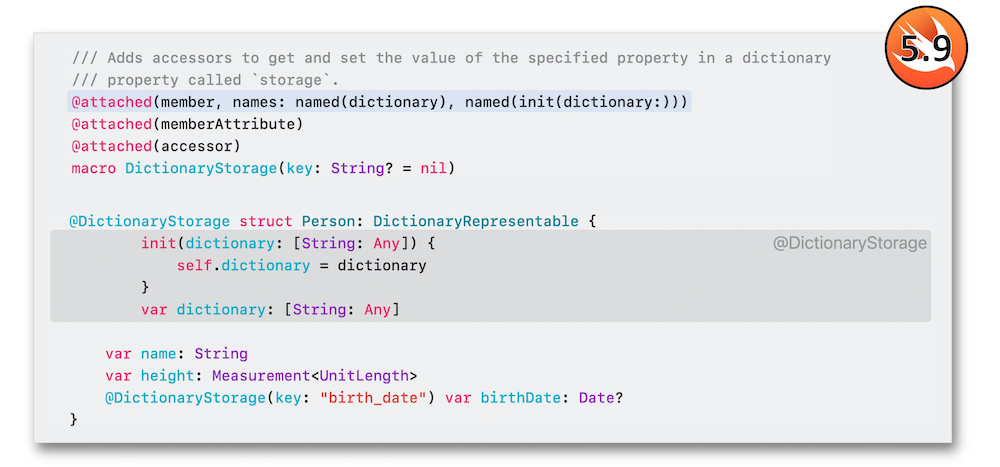Viewport: 1000px width, 467px height.
Task: Click the @attached(memberAttribute) attribute
Action: coord(187,124)
